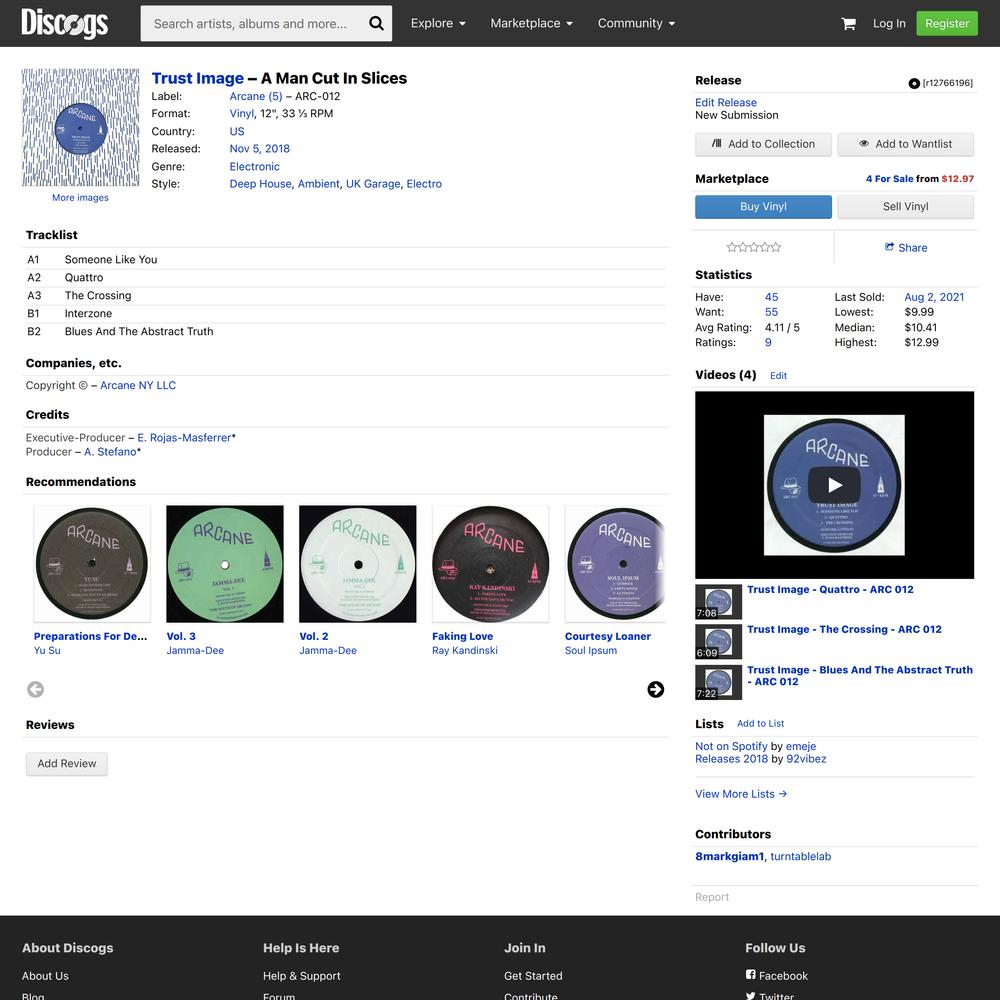Viewport: 1000px width, 1000px height.
Task: Open the Releases 2018 list
Action: click(x=731, y=759)
